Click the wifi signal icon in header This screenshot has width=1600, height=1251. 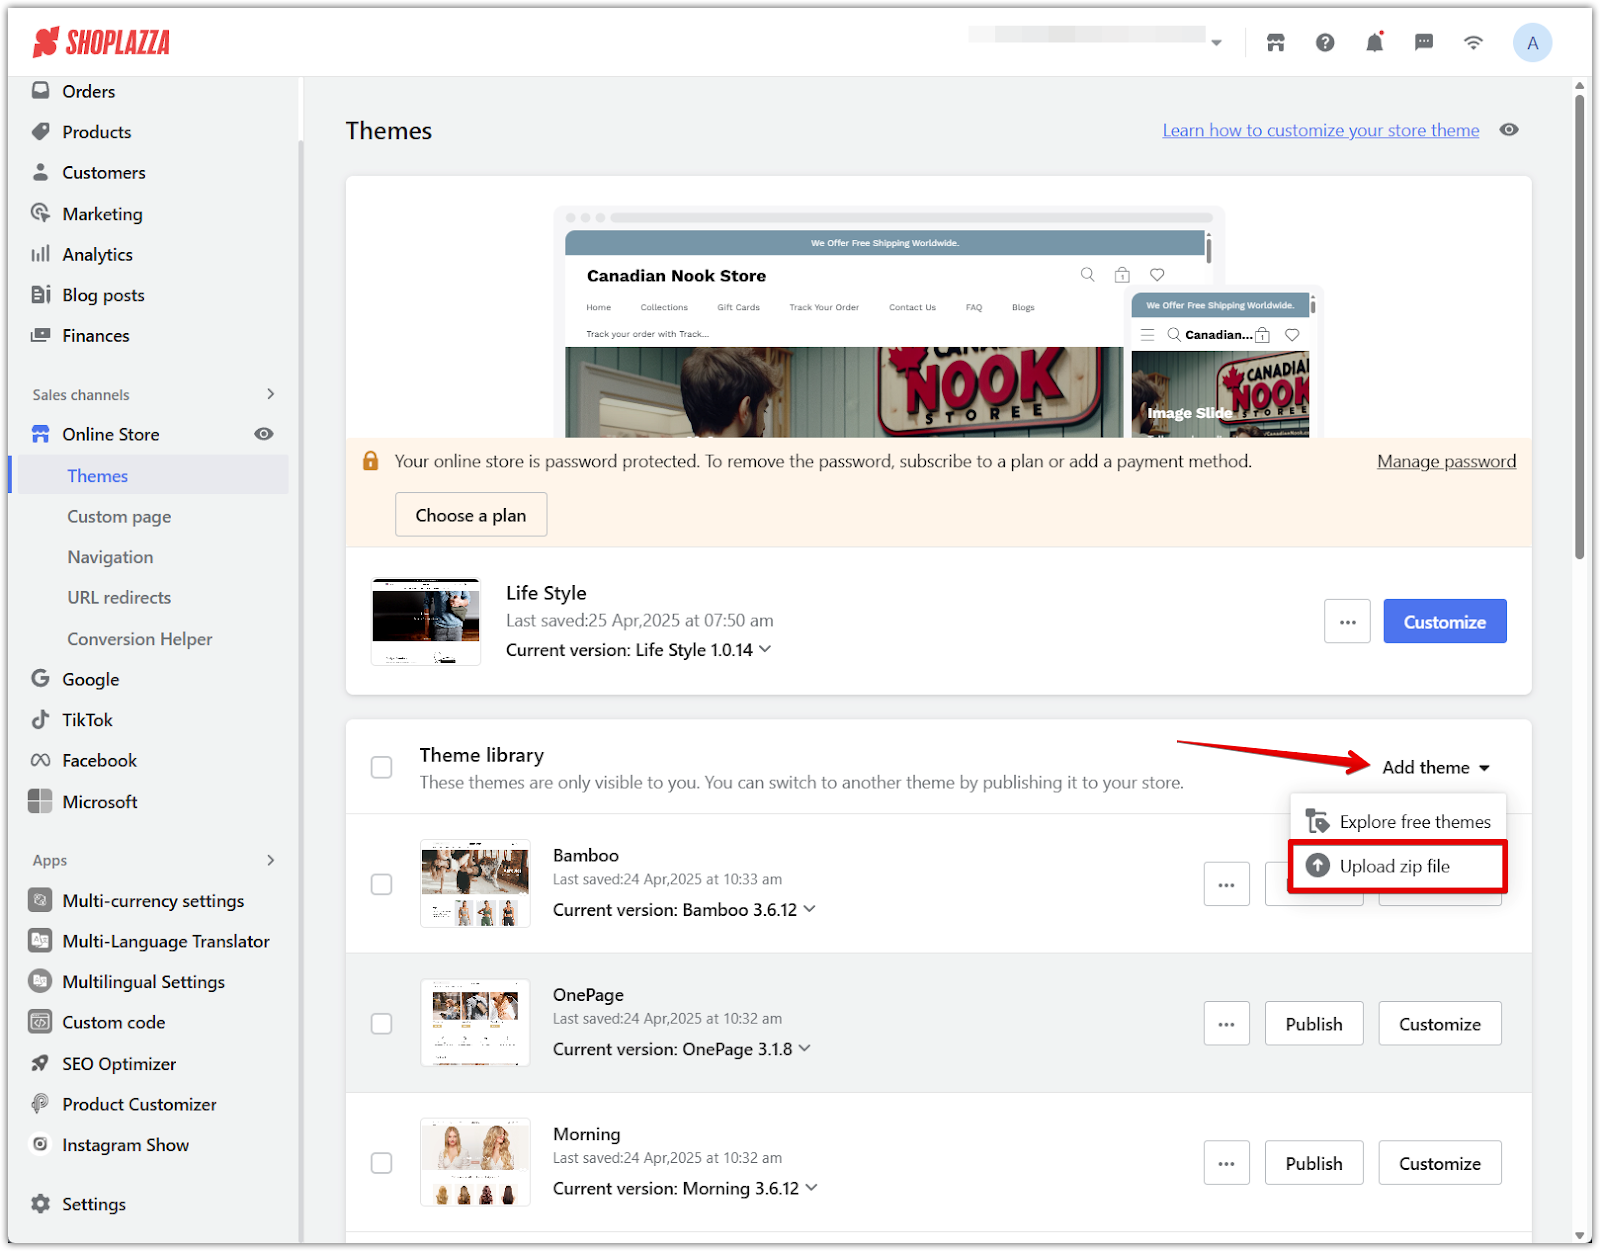[1473, 43]
